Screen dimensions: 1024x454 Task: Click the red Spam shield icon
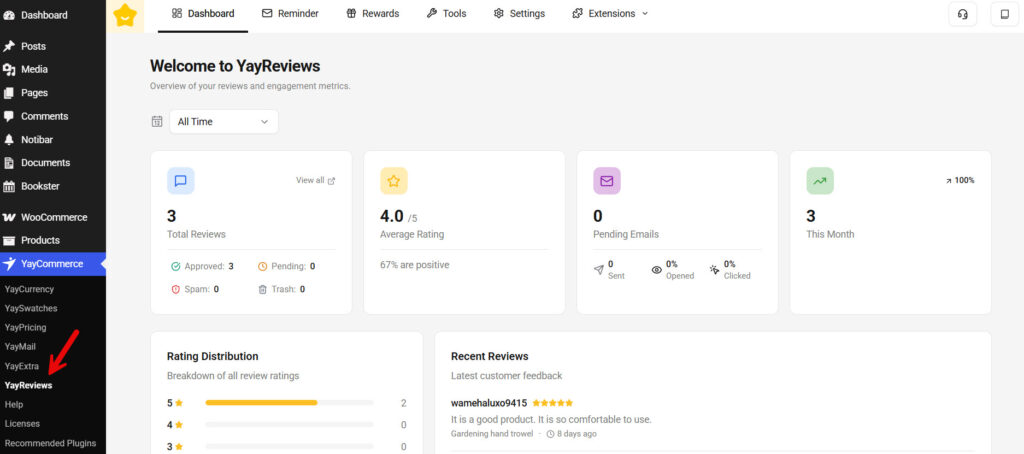[175, 289]
